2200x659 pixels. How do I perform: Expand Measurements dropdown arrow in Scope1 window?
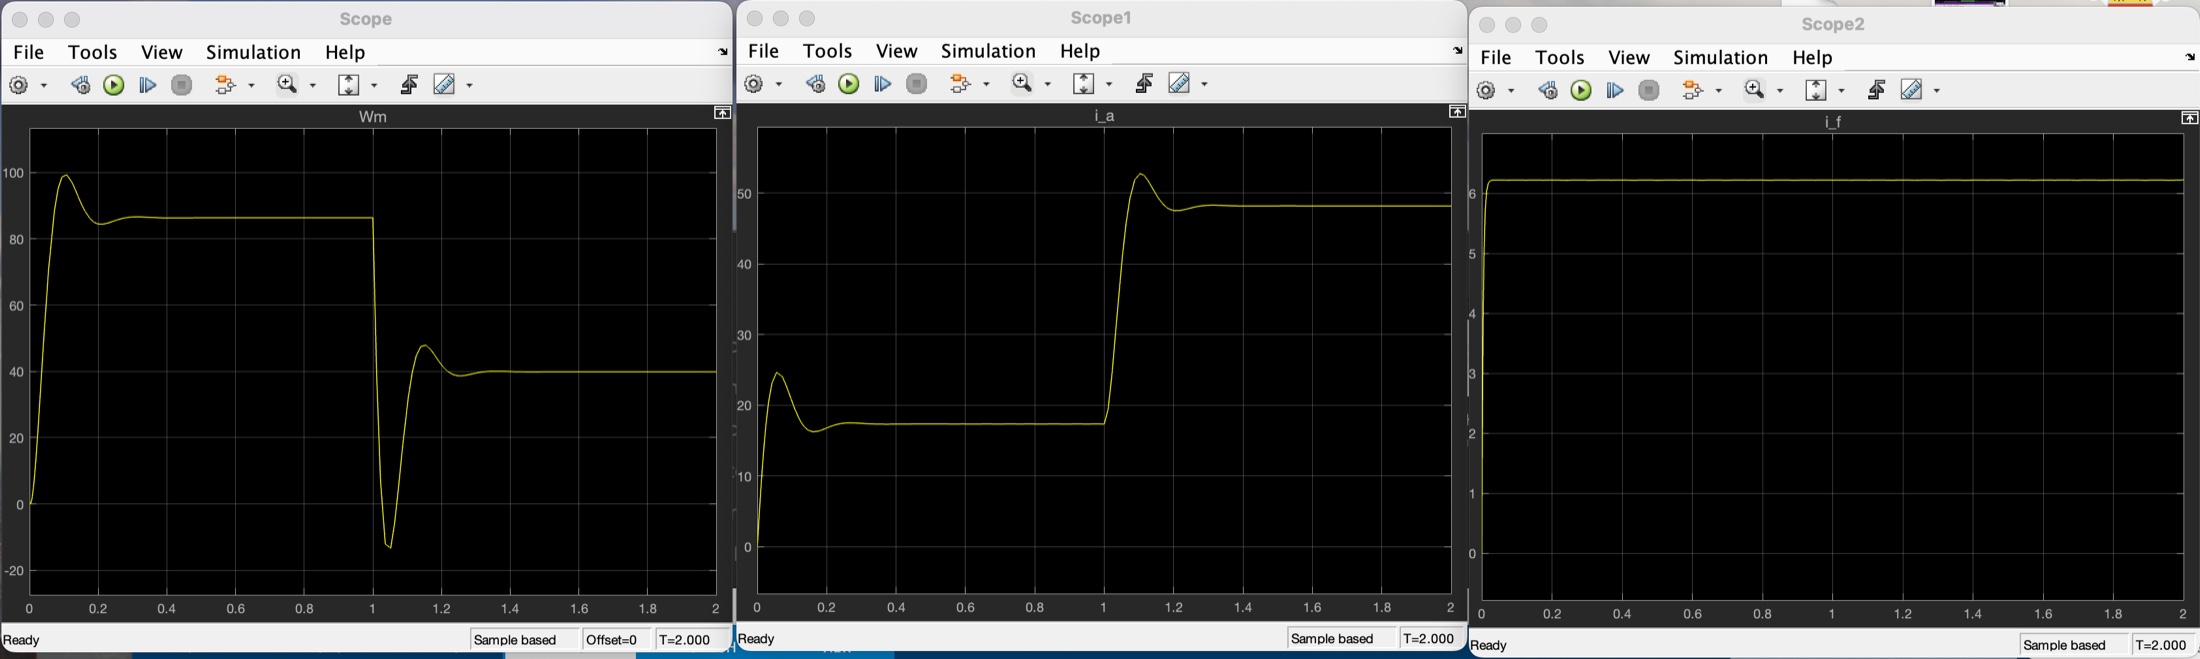coord(1204,85)
